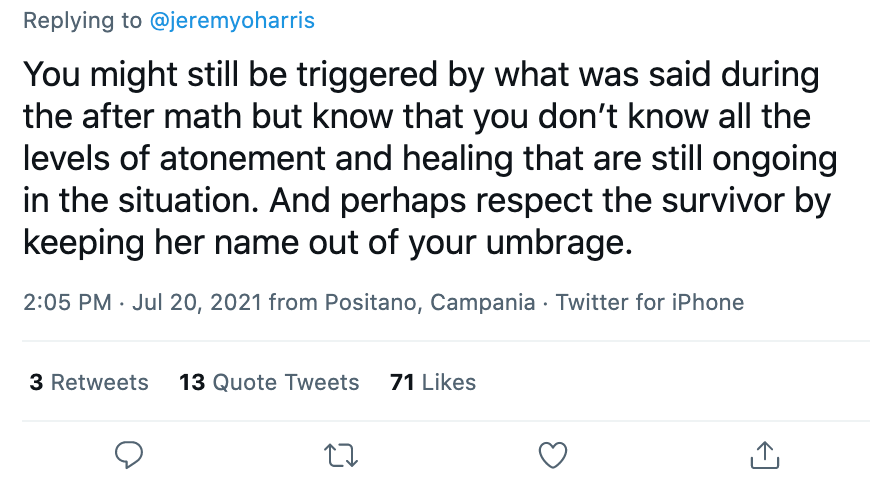Show who liked via 71 Likes

pyautogui.click(x=433, y=382)
